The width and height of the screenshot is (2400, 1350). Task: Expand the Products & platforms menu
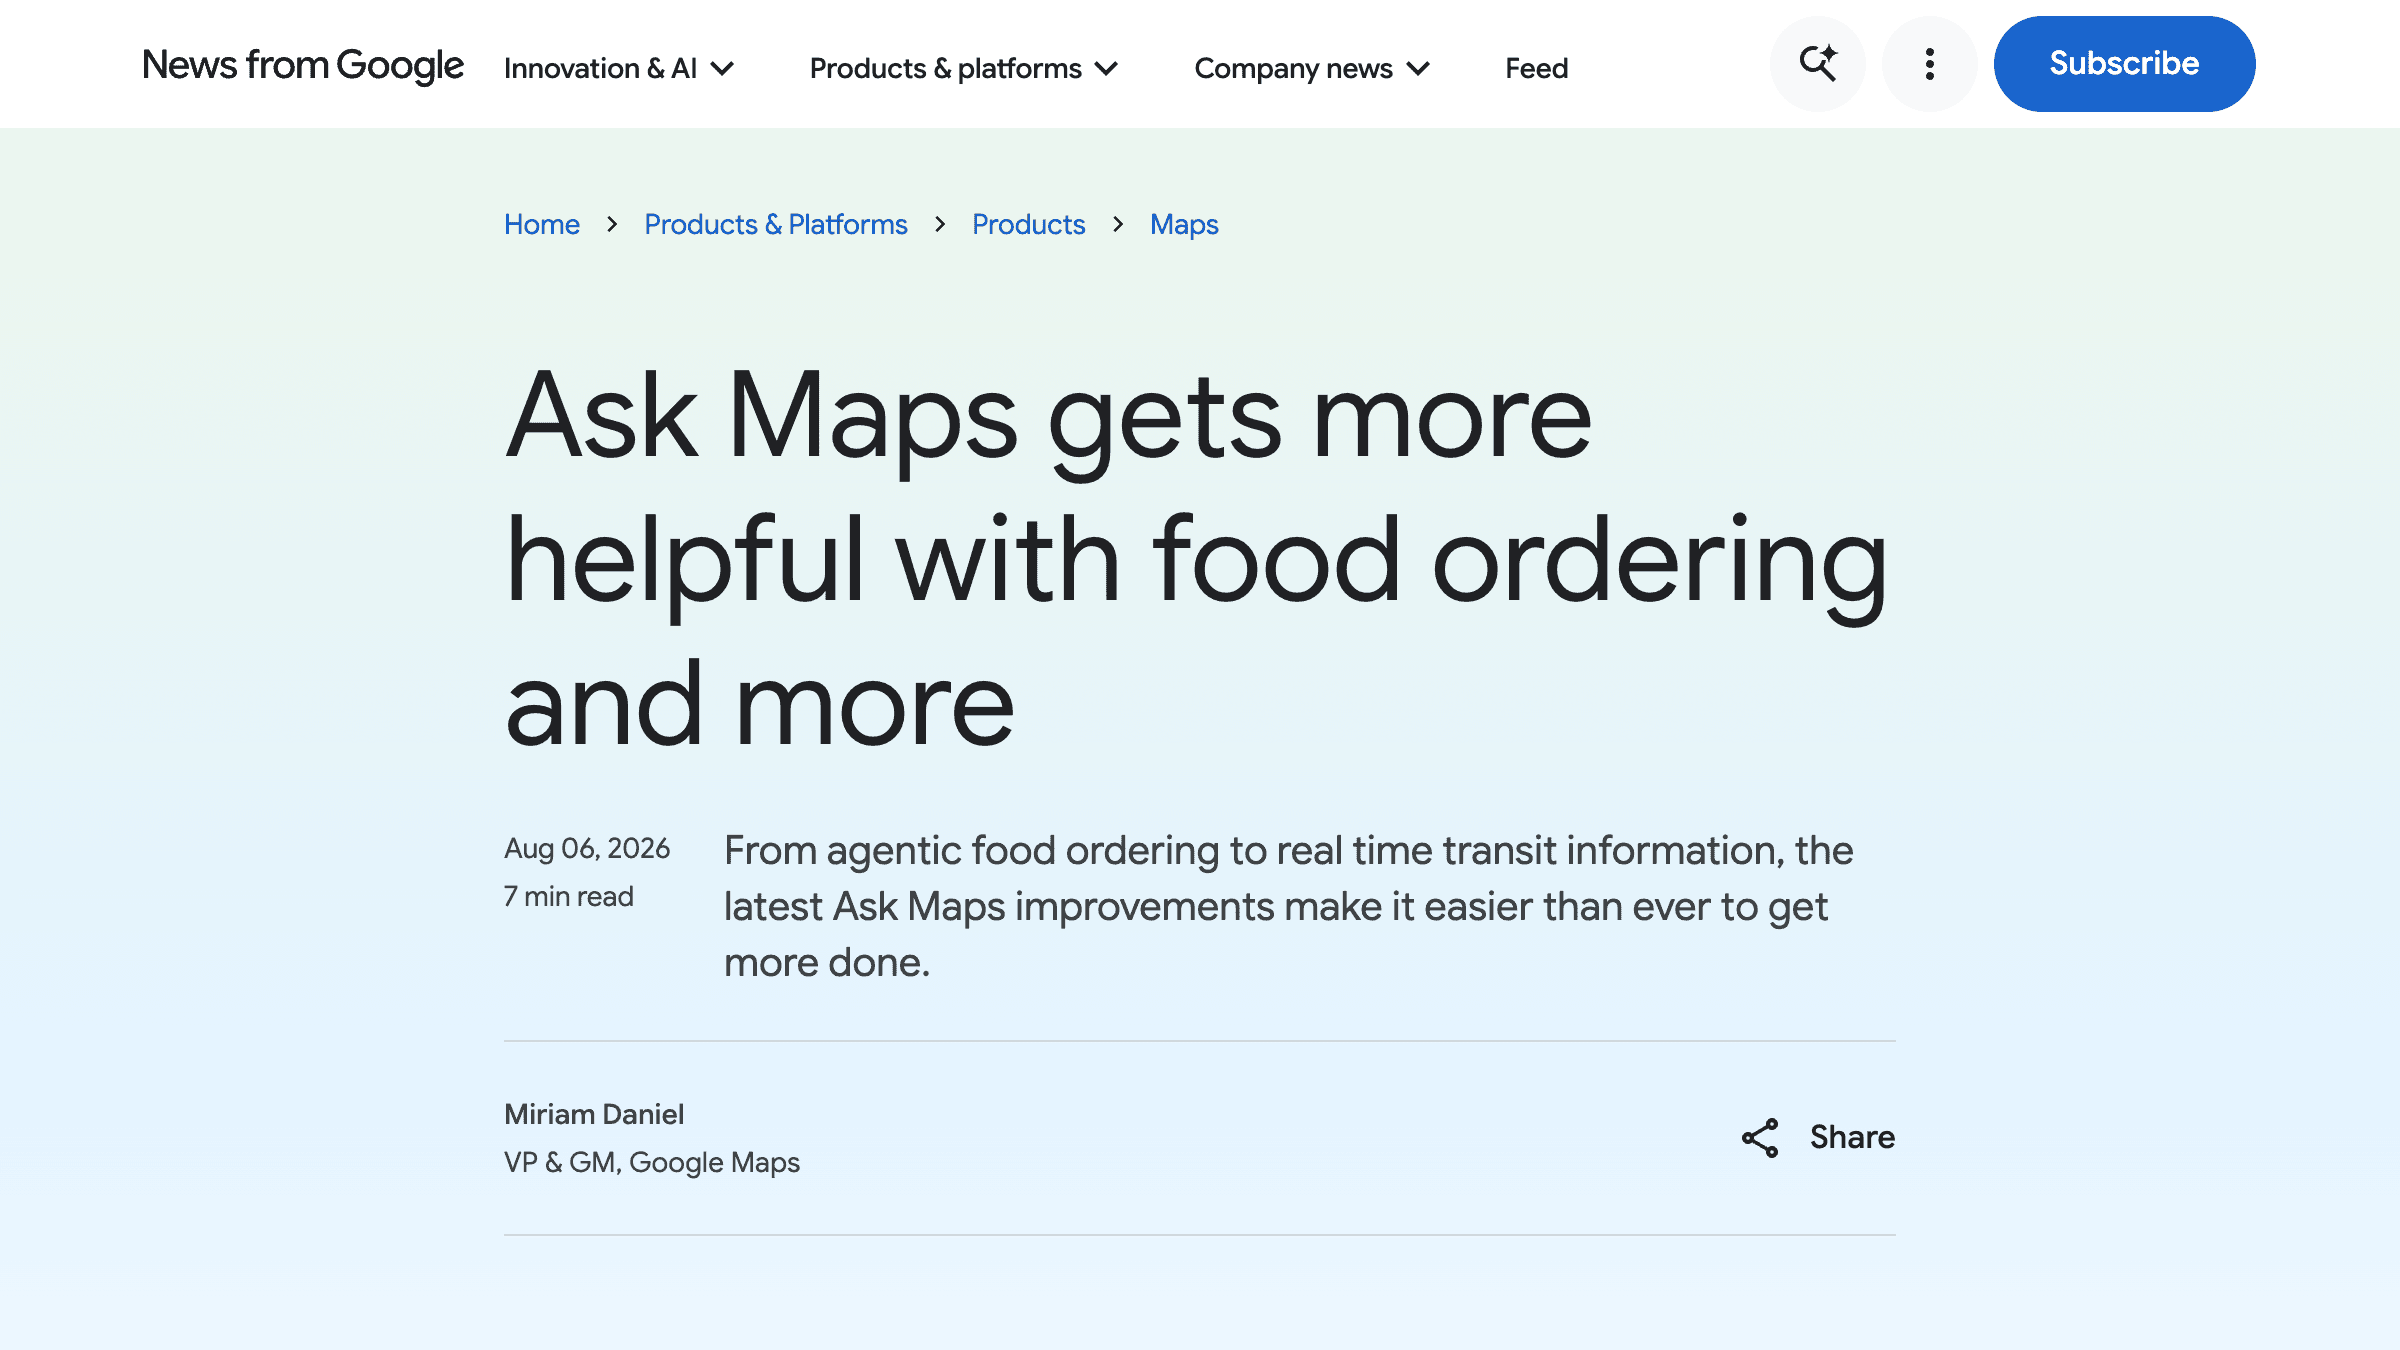tap(963, 68)
